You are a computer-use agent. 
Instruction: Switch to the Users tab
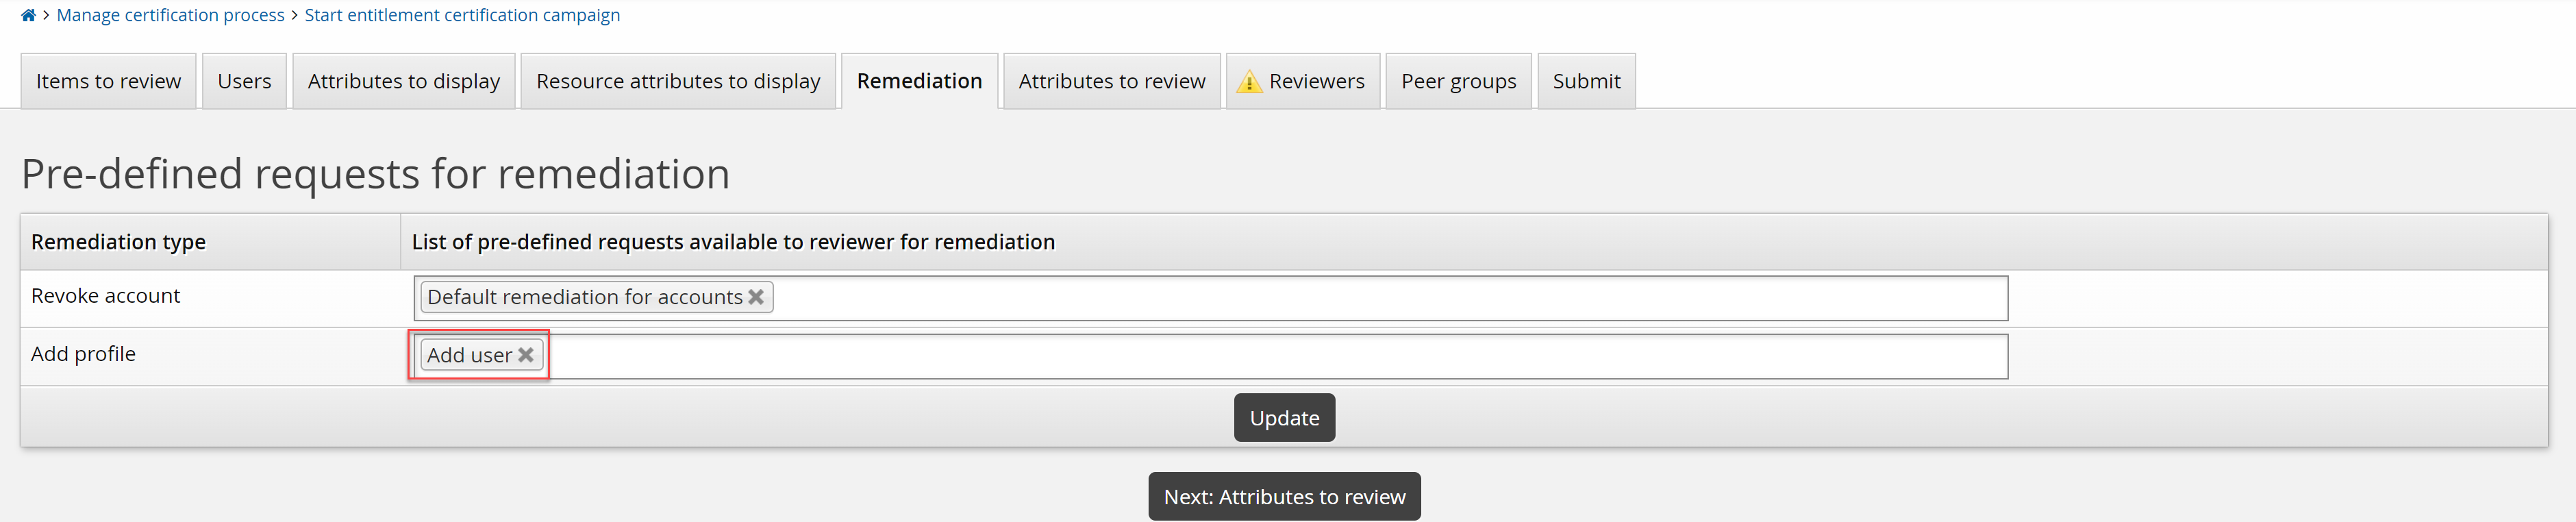pos(244,81)
